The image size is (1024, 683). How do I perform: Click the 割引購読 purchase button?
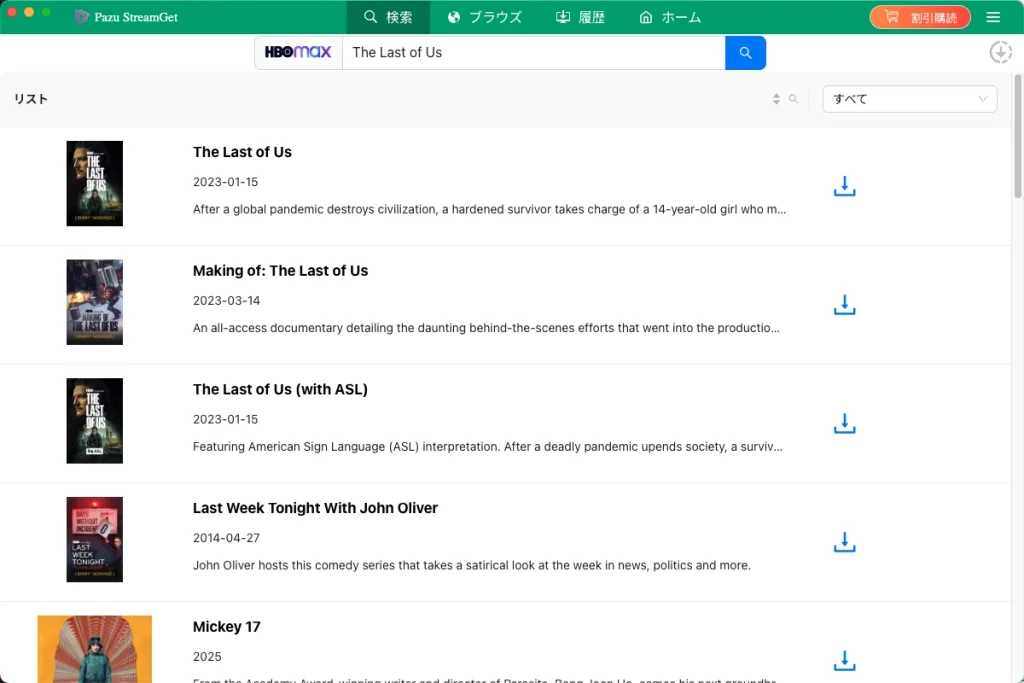(920, 17)
